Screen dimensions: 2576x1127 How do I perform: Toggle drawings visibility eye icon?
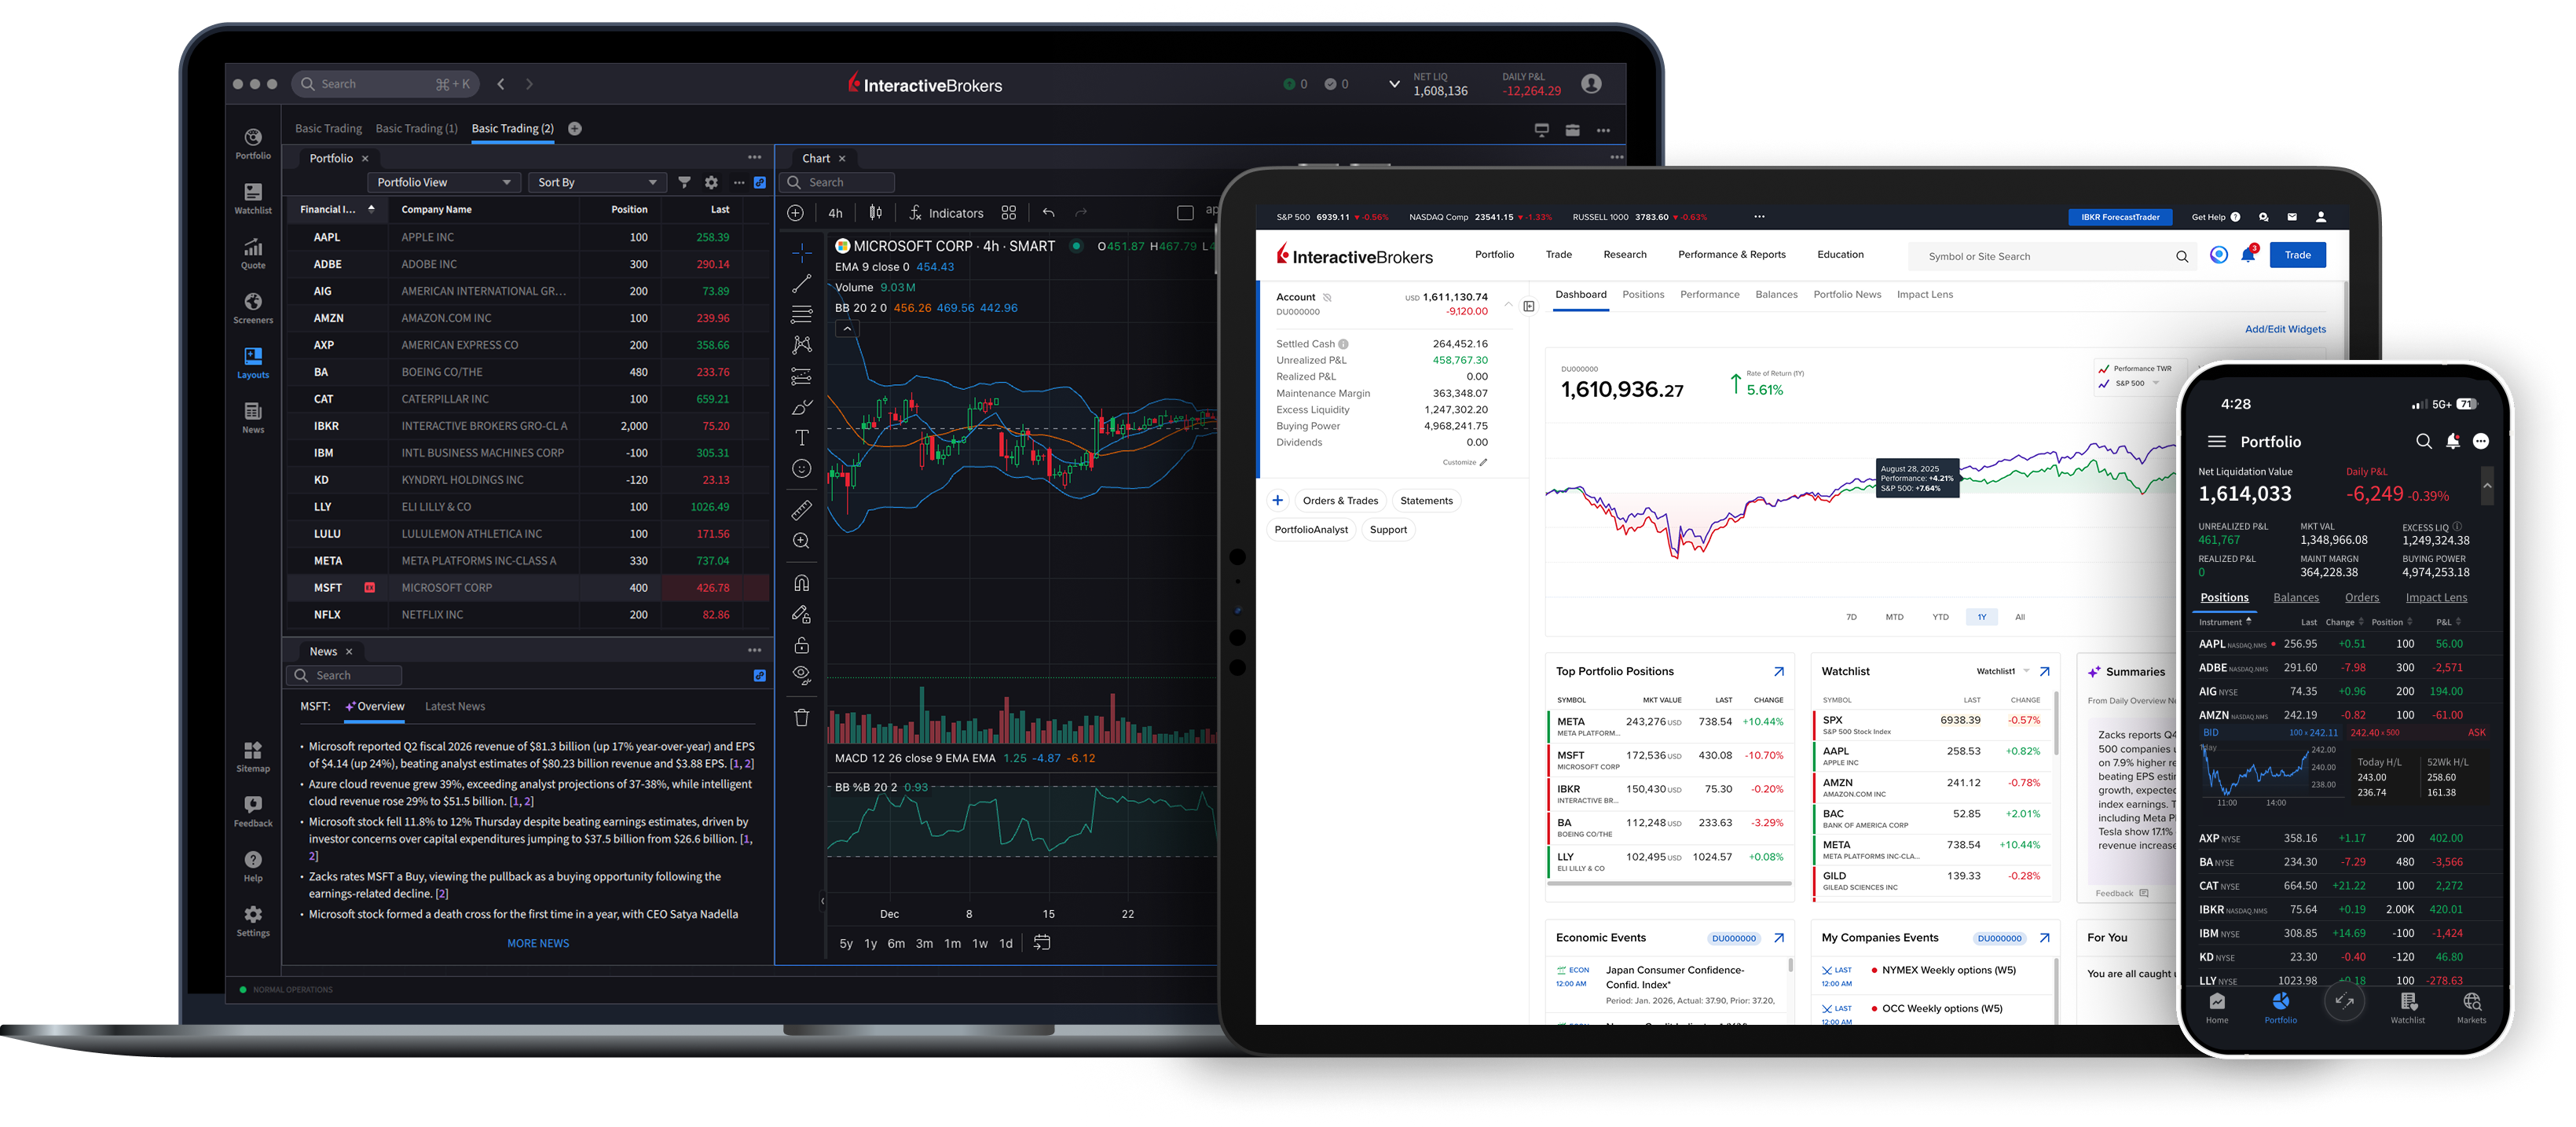pos(801,674)
